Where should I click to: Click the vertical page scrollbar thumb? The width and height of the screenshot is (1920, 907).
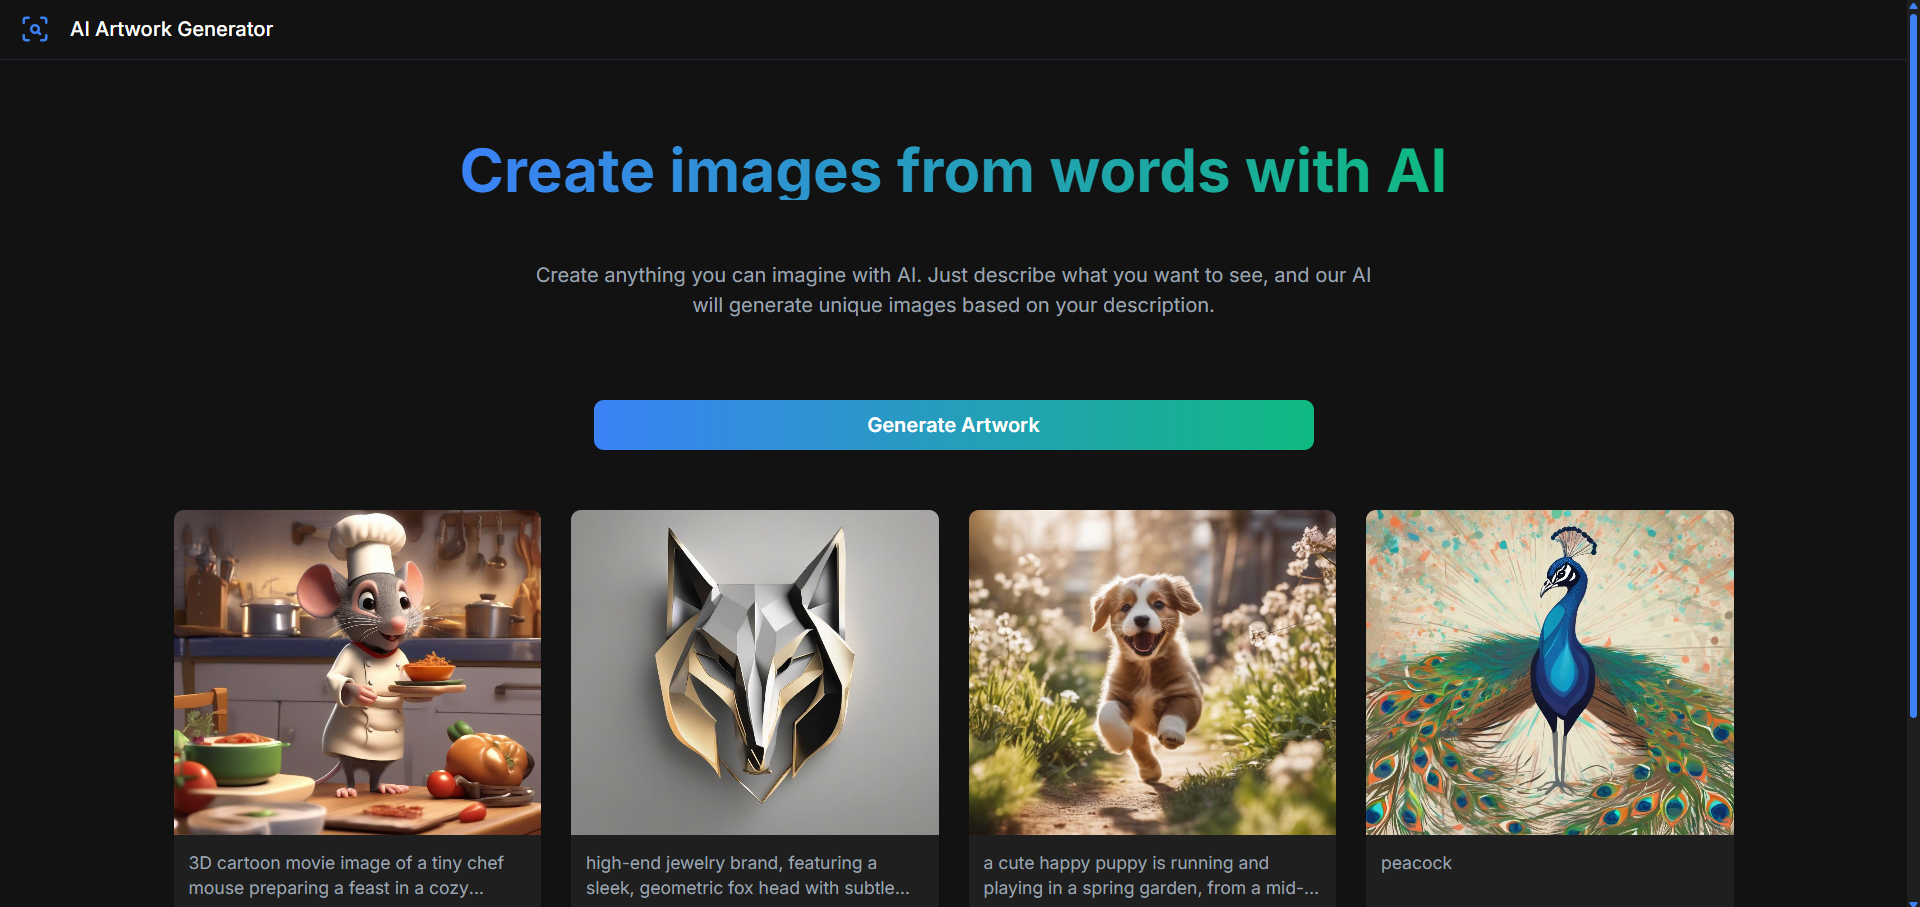(x=1913, y=365)
